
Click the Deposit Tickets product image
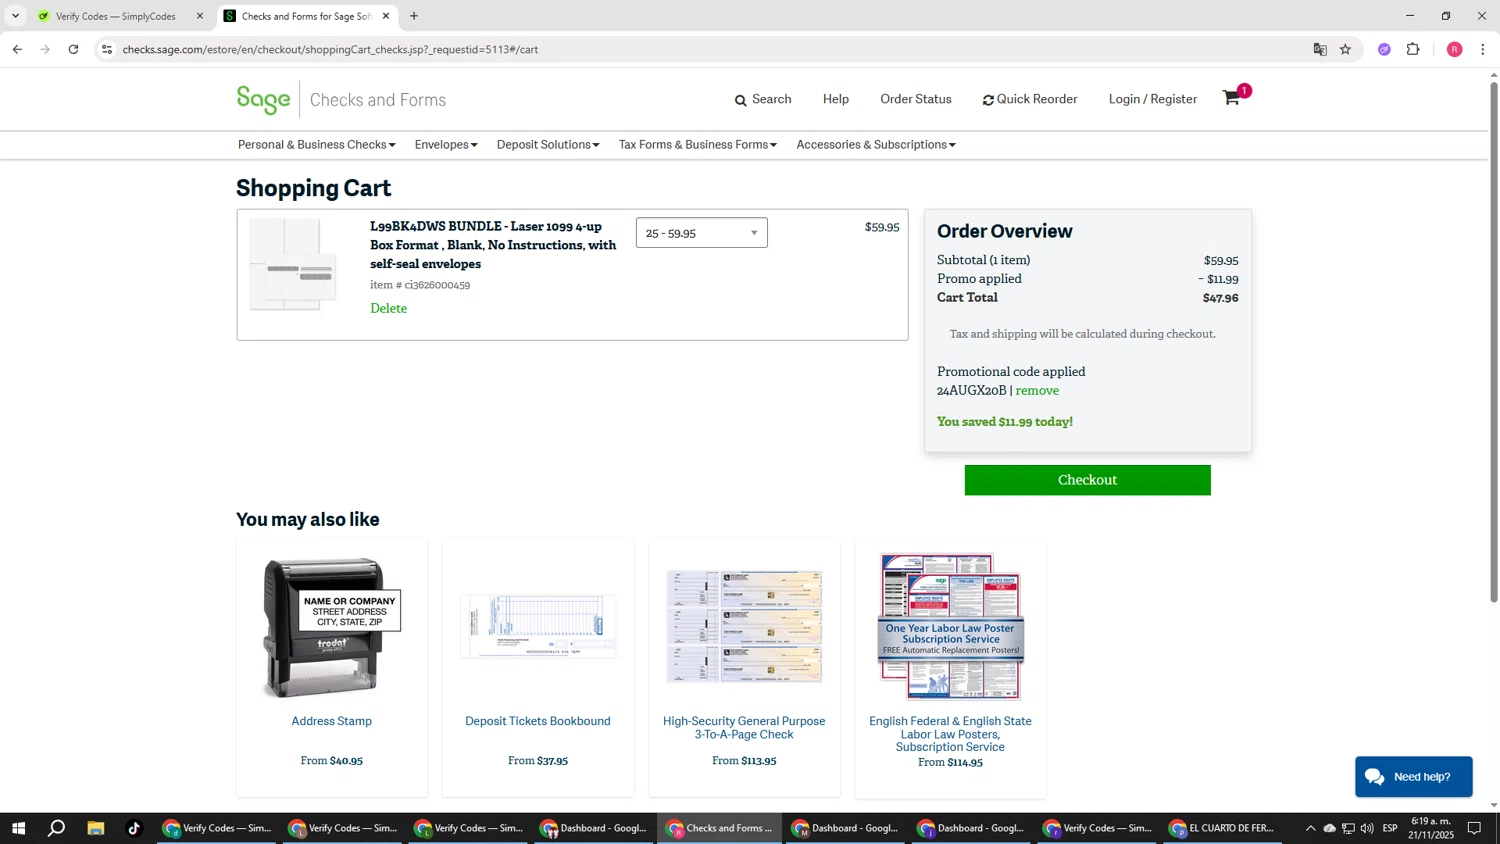click(x=537, y=627)
